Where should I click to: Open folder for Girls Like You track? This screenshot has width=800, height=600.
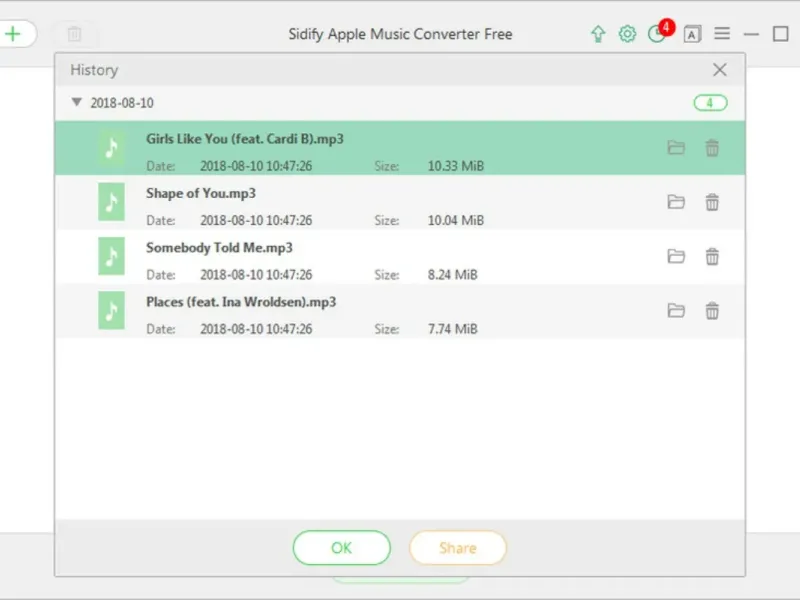tap(676, 148)
